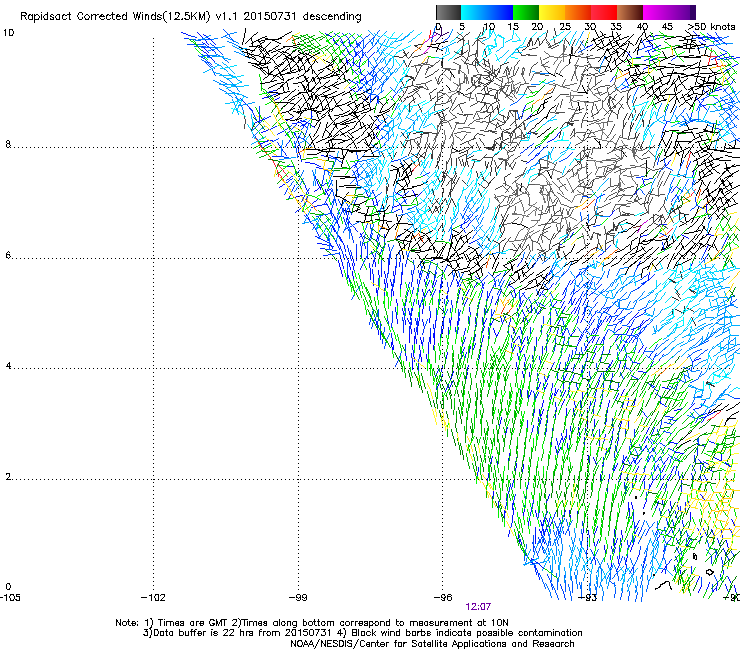Image resolution: width=740 pixels, height=650 pixels.
Task: Click the magenta 40-45 knots legend color
Action: pos(656,12)
